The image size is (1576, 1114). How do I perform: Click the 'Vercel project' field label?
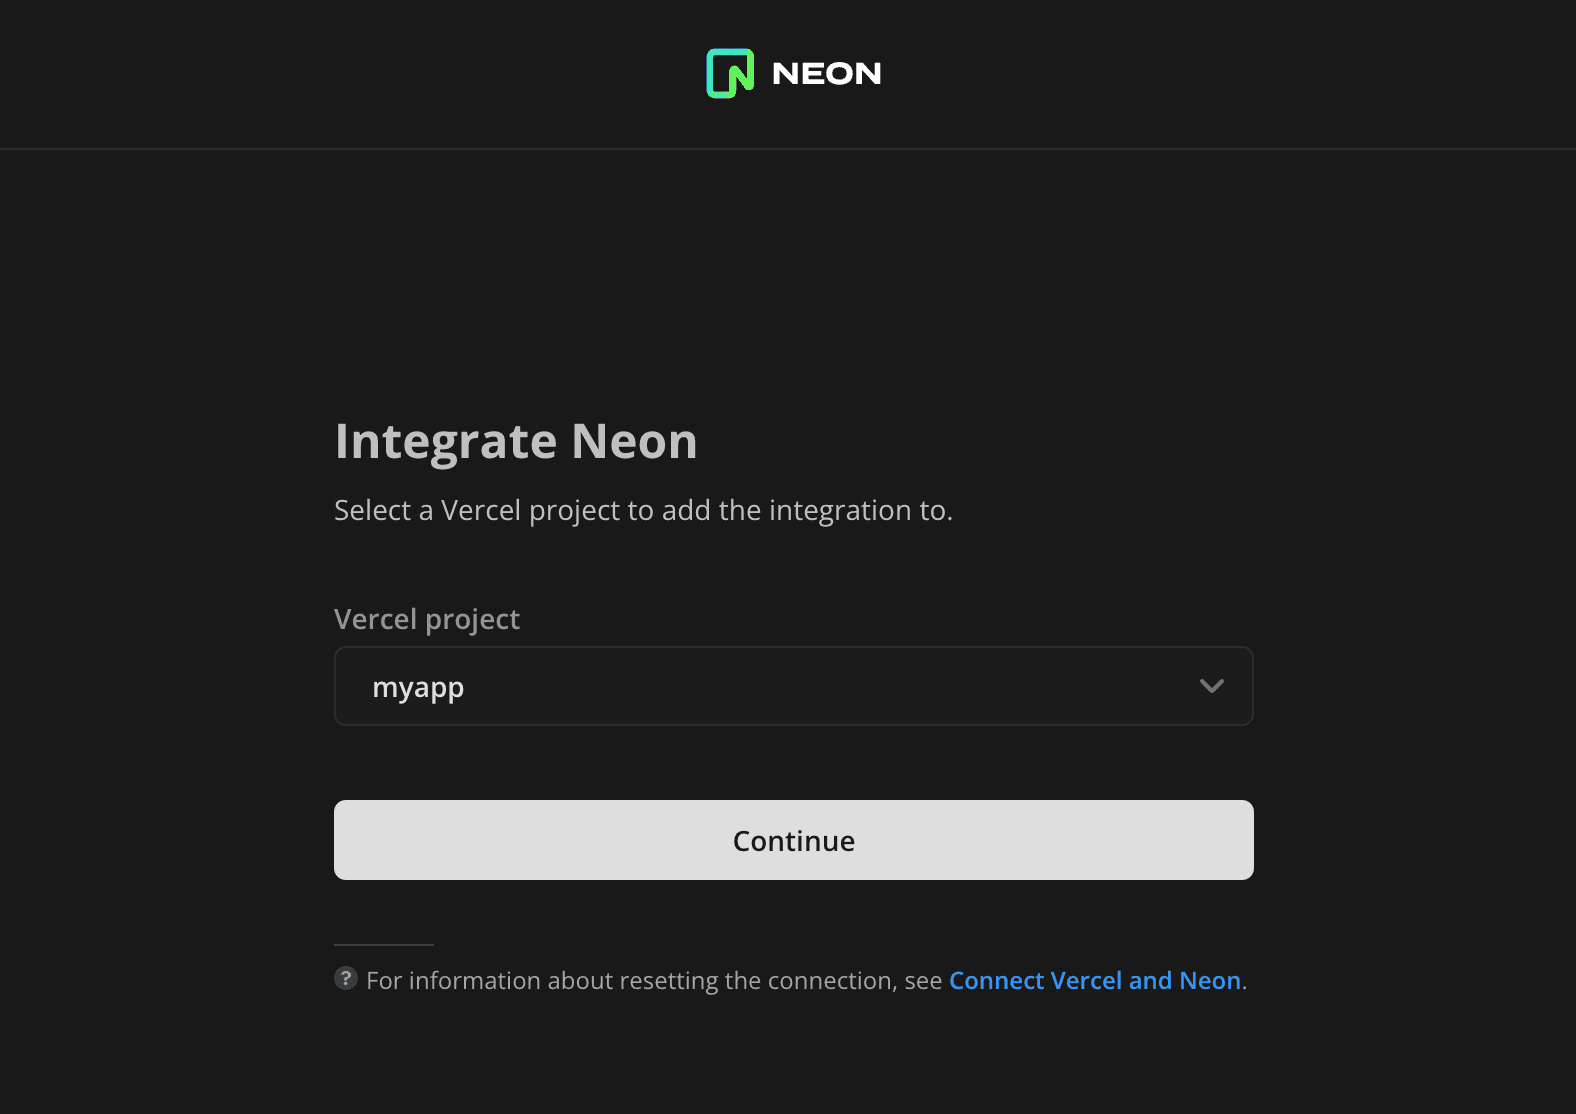427,619
